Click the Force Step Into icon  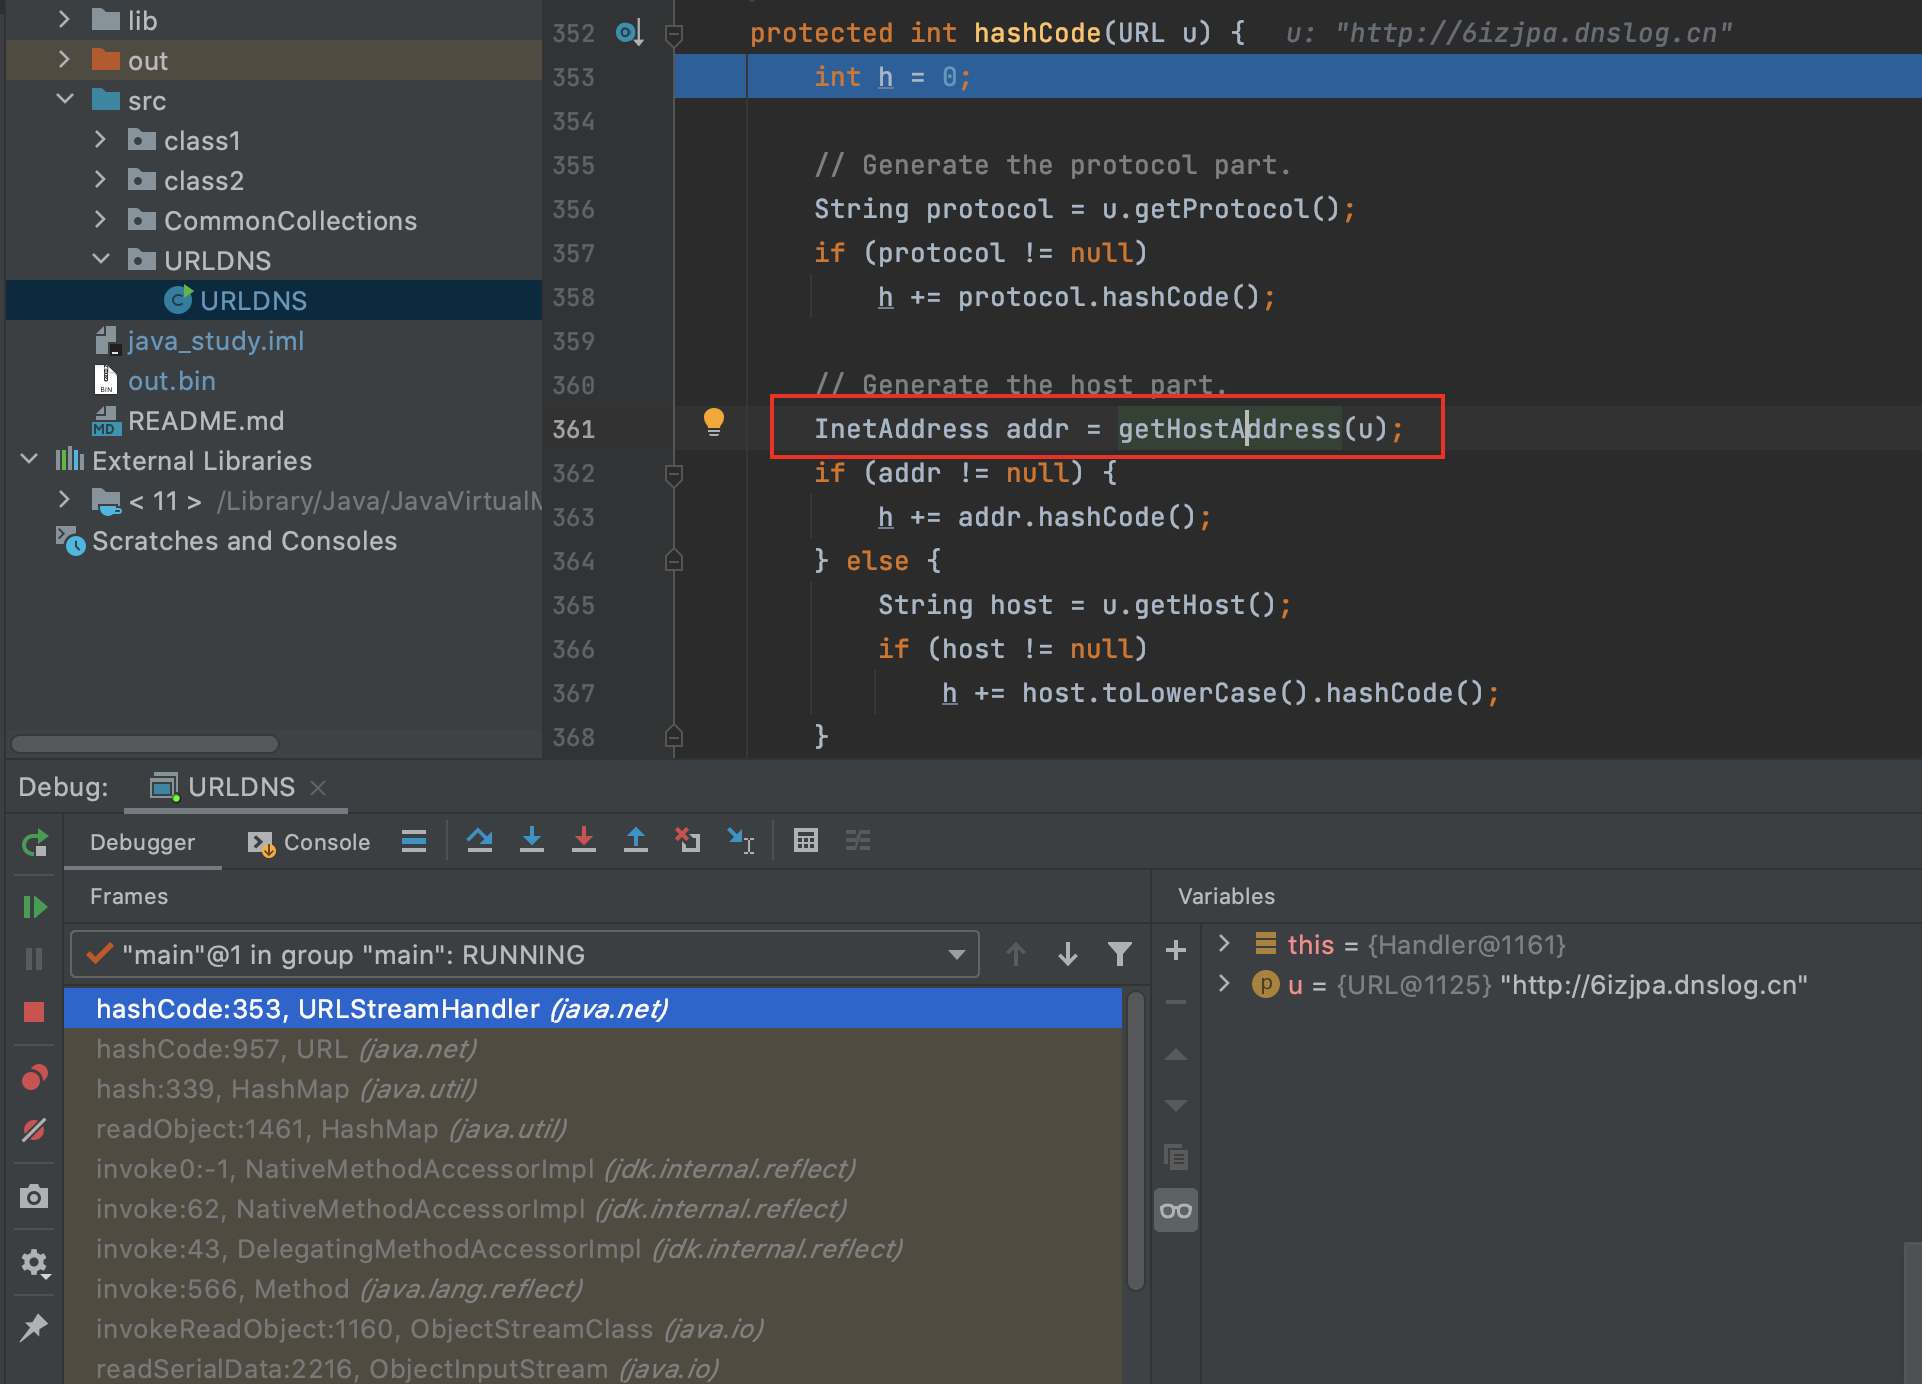(584, 840)
